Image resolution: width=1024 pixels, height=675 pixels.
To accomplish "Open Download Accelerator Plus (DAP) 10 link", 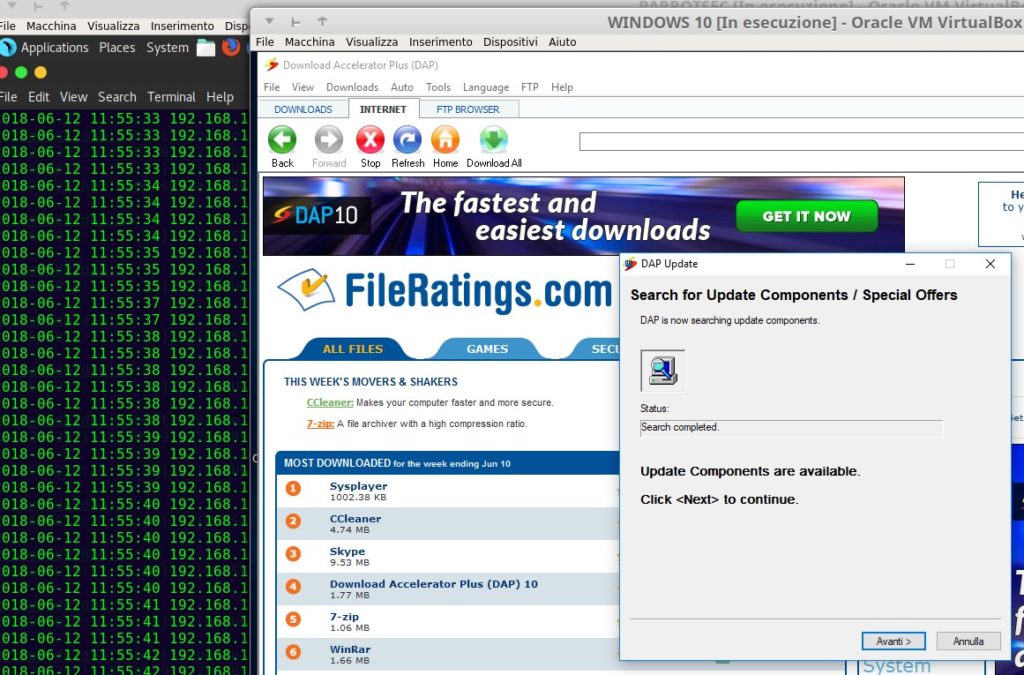I will click(x=434, y=584).
